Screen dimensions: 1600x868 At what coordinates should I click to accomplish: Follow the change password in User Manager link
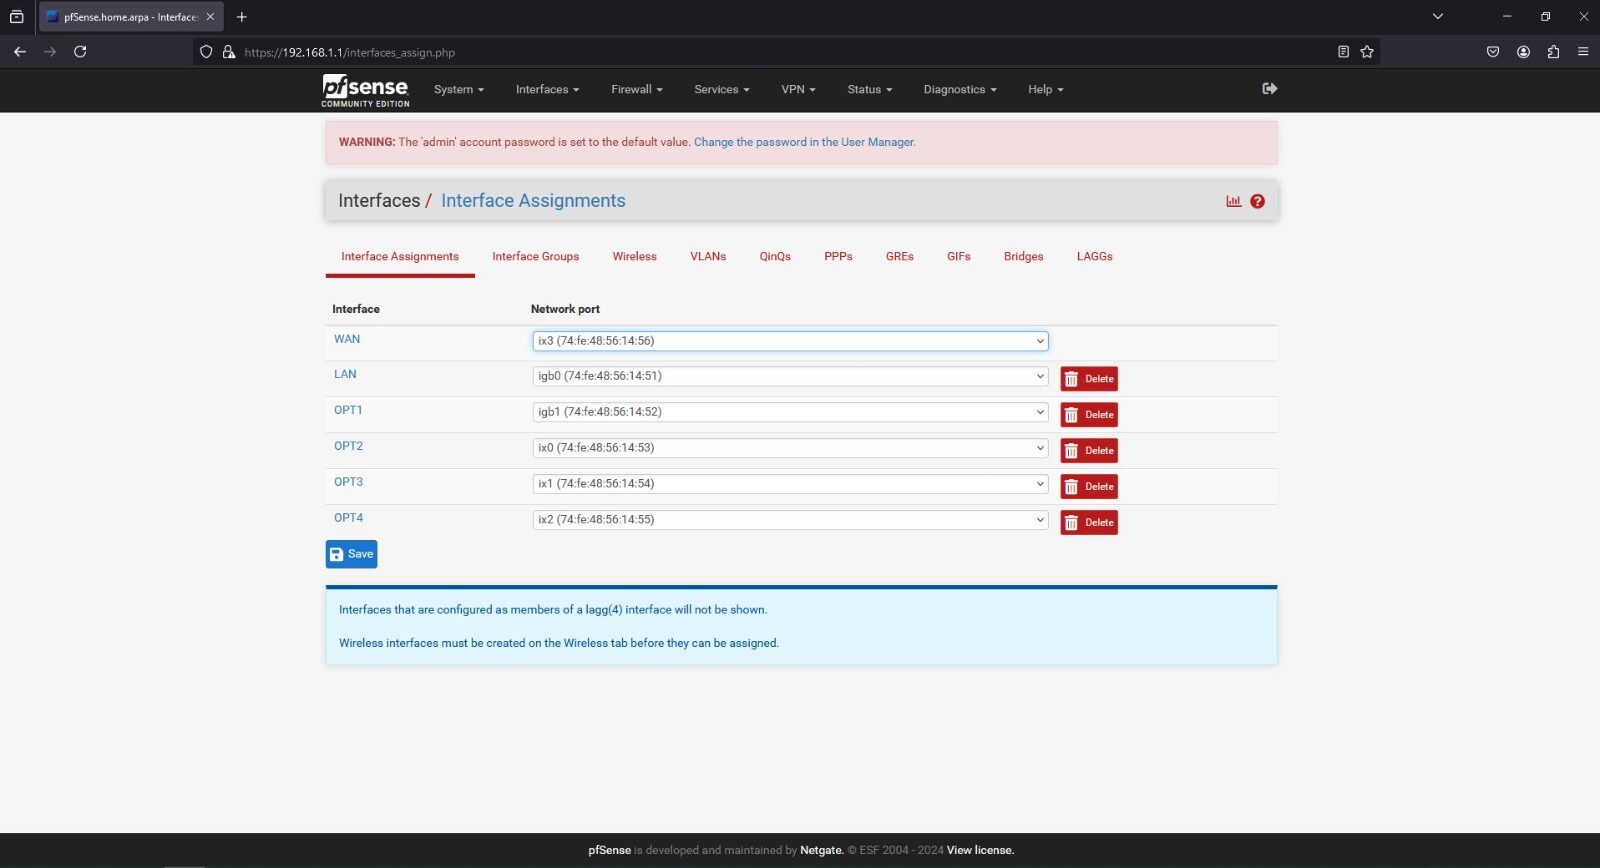click(804, 142)
